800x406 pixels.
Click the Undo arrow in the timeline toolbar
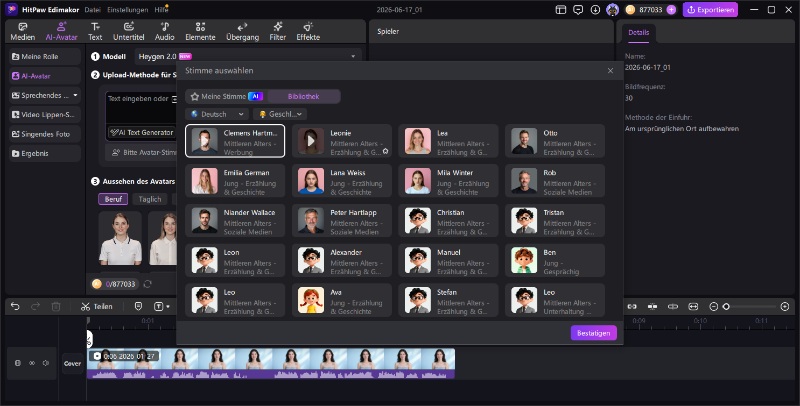click(x=15, y=306)
